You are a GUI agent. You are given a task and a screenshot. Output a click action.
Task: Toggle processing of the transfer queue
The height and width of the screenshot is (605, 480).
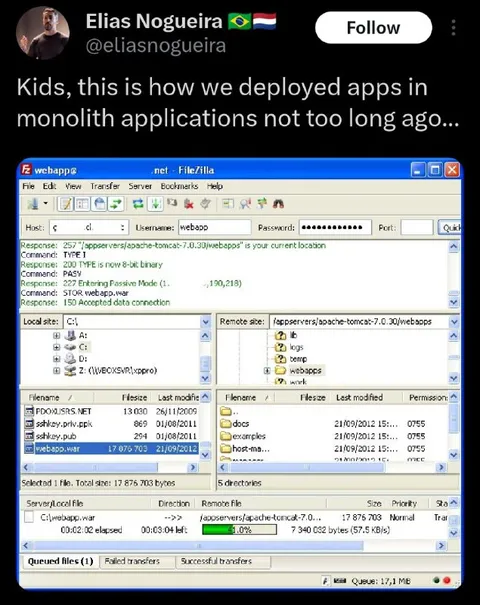click(x=155, y=204)
